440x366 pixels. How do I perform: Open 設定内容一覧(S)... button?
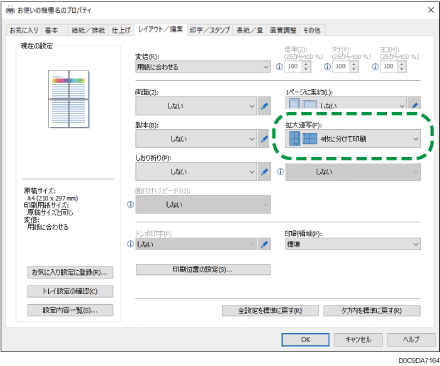(70, 310)
